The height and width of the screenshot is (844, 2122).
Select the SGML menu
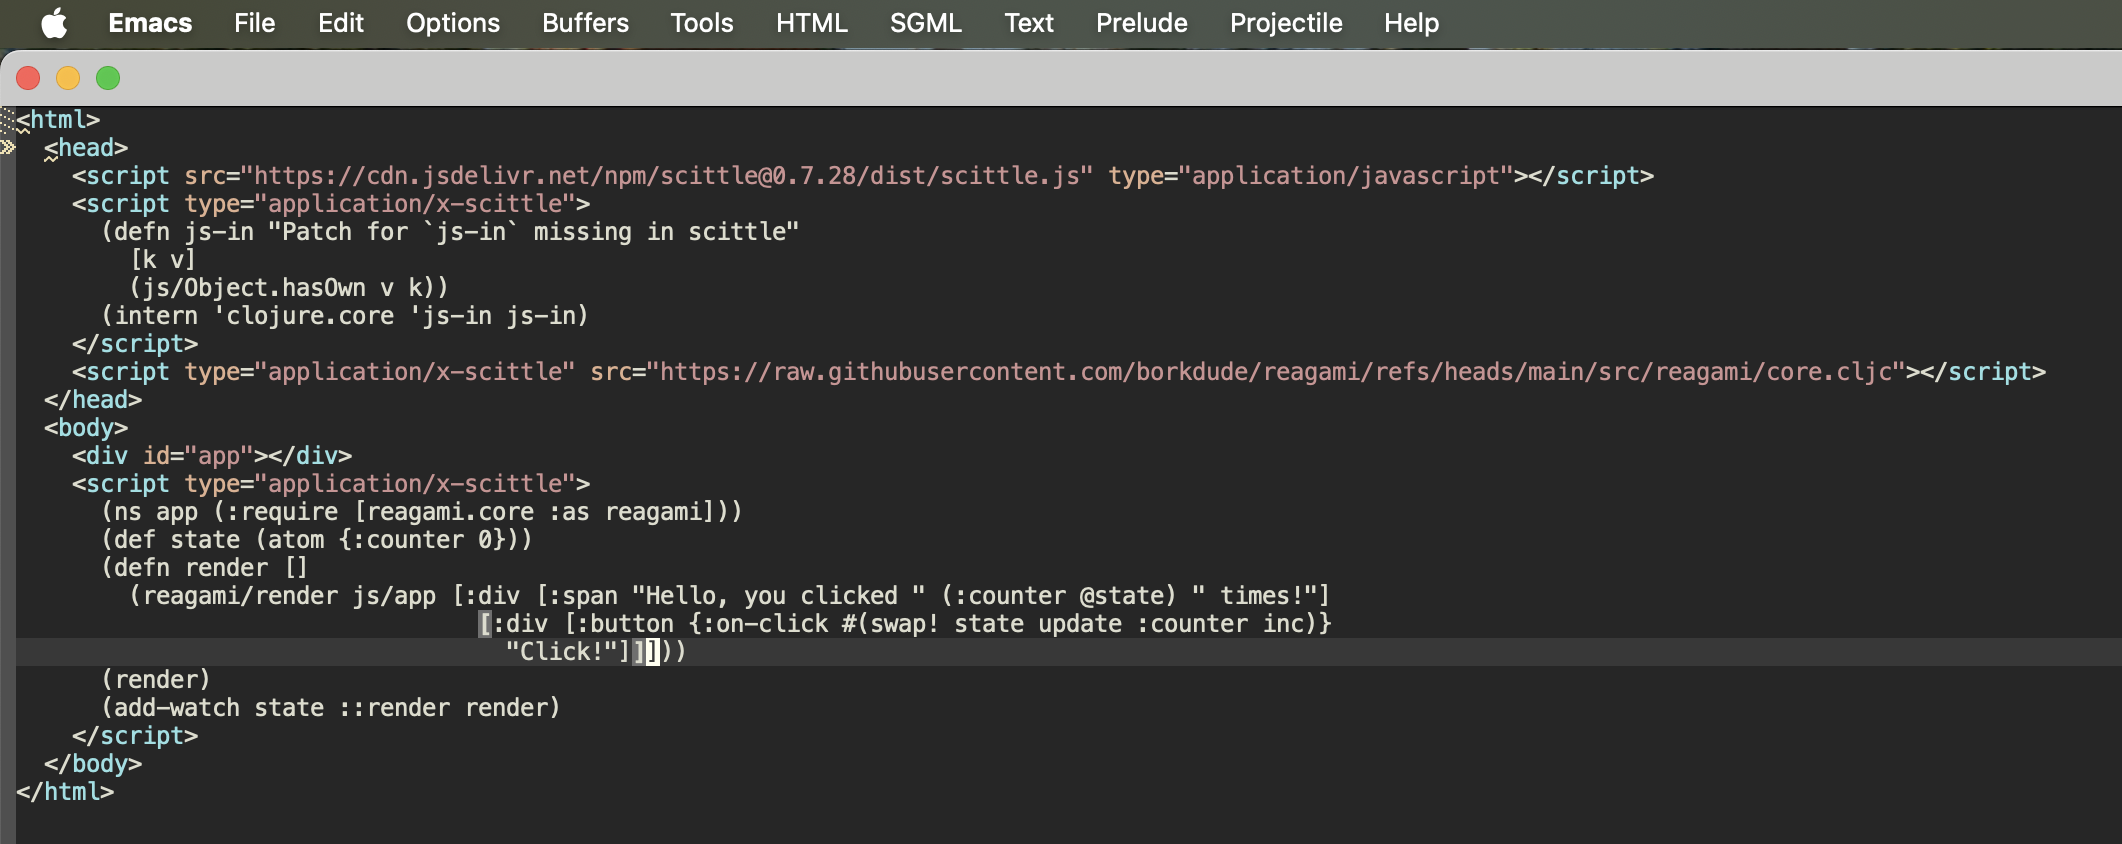tap(925, 23)
